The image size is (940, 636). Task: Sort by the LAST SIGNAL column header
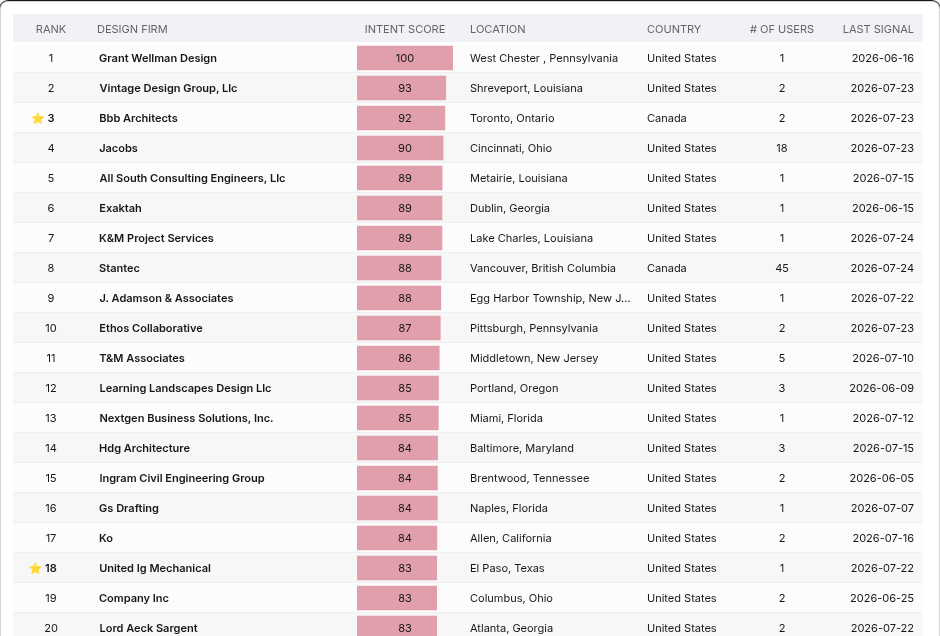tap(878, 29)
